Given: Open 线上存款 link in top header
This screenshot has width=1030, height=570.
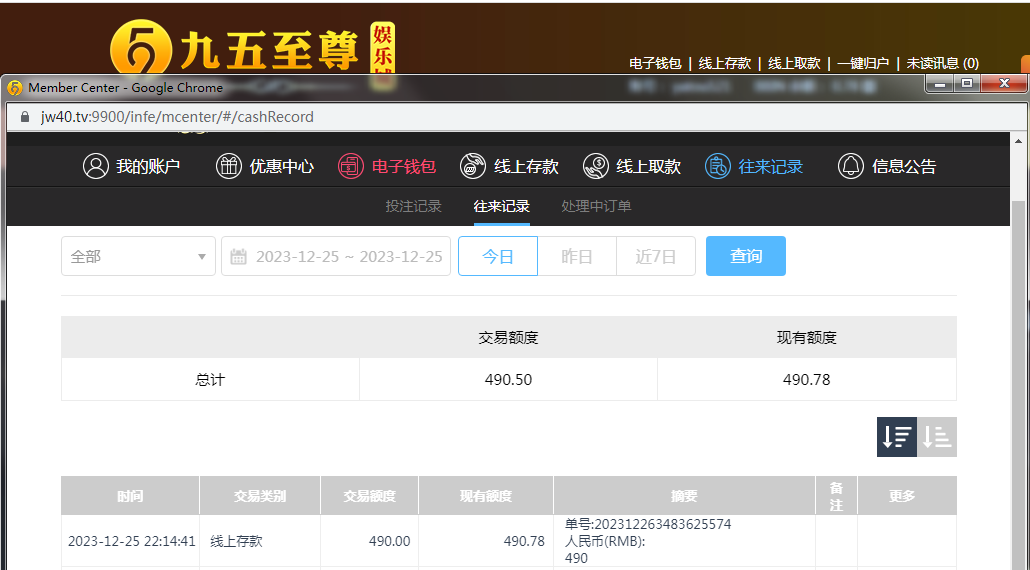Looking at the screenshot, I should (725, 63).
